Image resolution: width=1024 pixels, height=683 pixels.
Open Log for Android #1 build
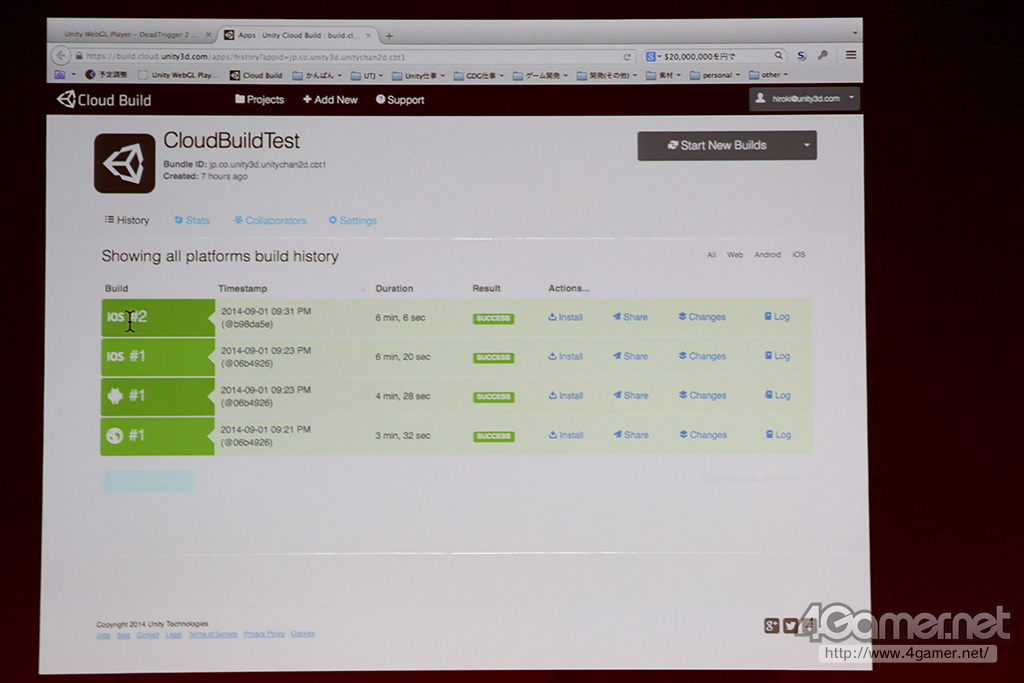coord(778,395)
